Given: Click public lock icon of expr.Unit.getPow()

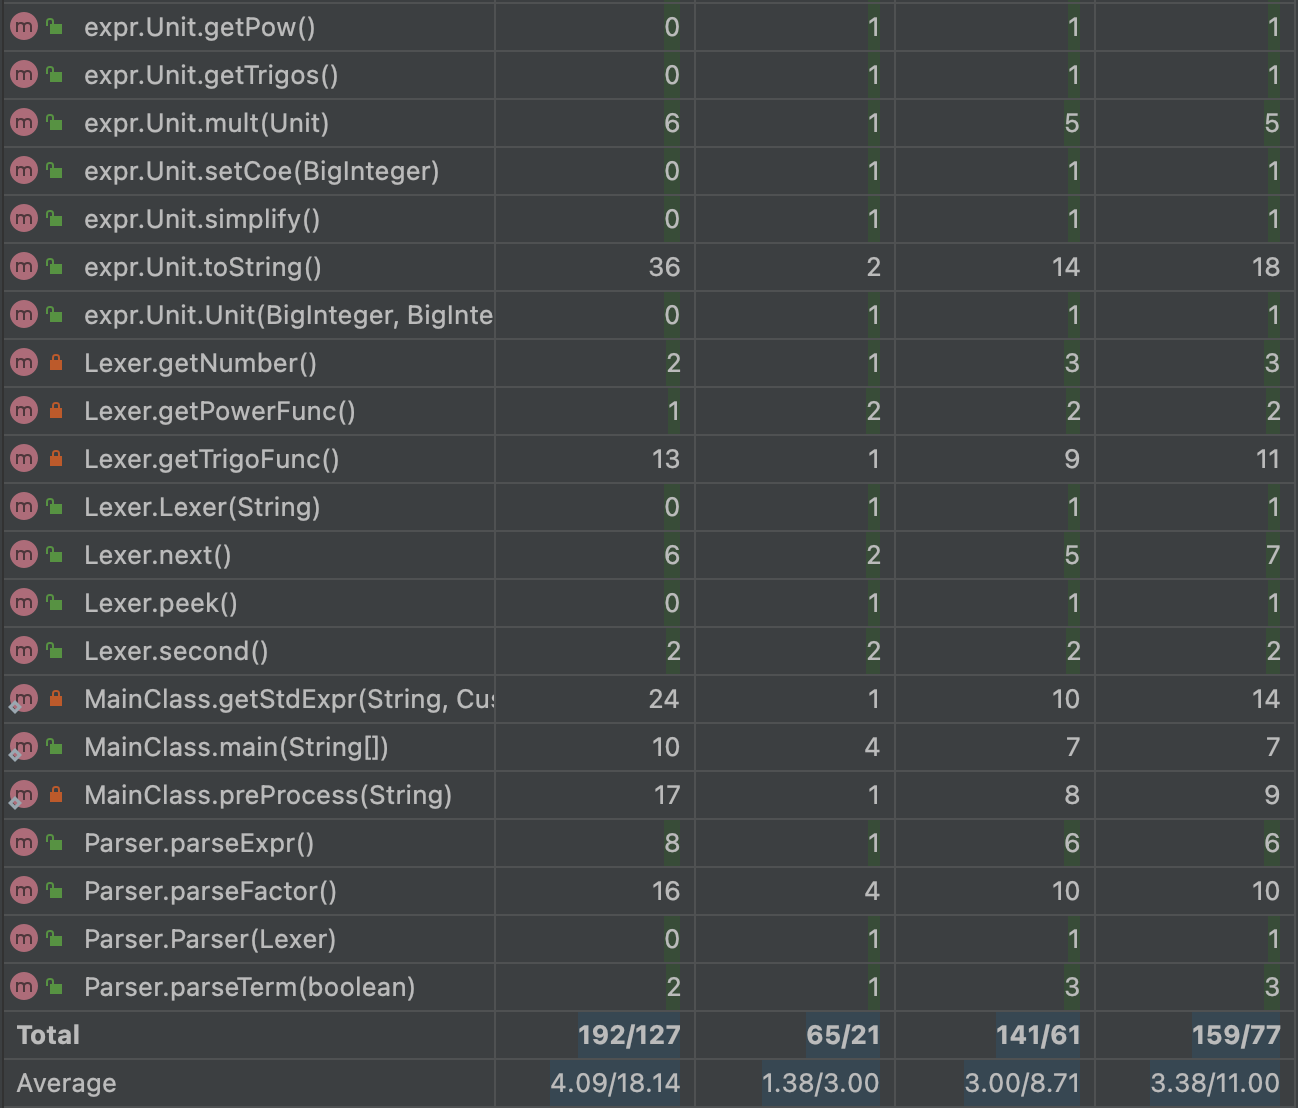Looking at the screenshot, I should click(x=56, y=27).
